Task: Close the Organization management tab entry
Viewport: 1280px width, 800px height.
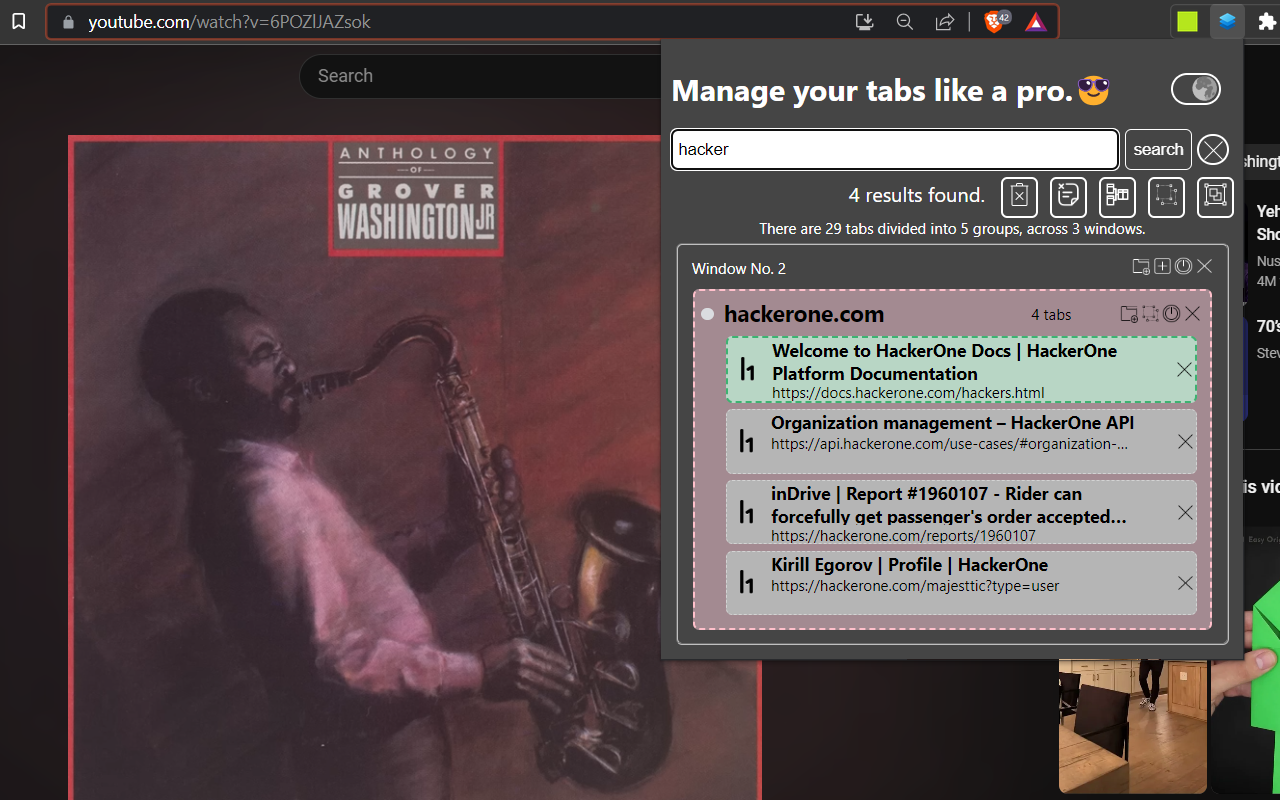Action: click(1185, 442)
